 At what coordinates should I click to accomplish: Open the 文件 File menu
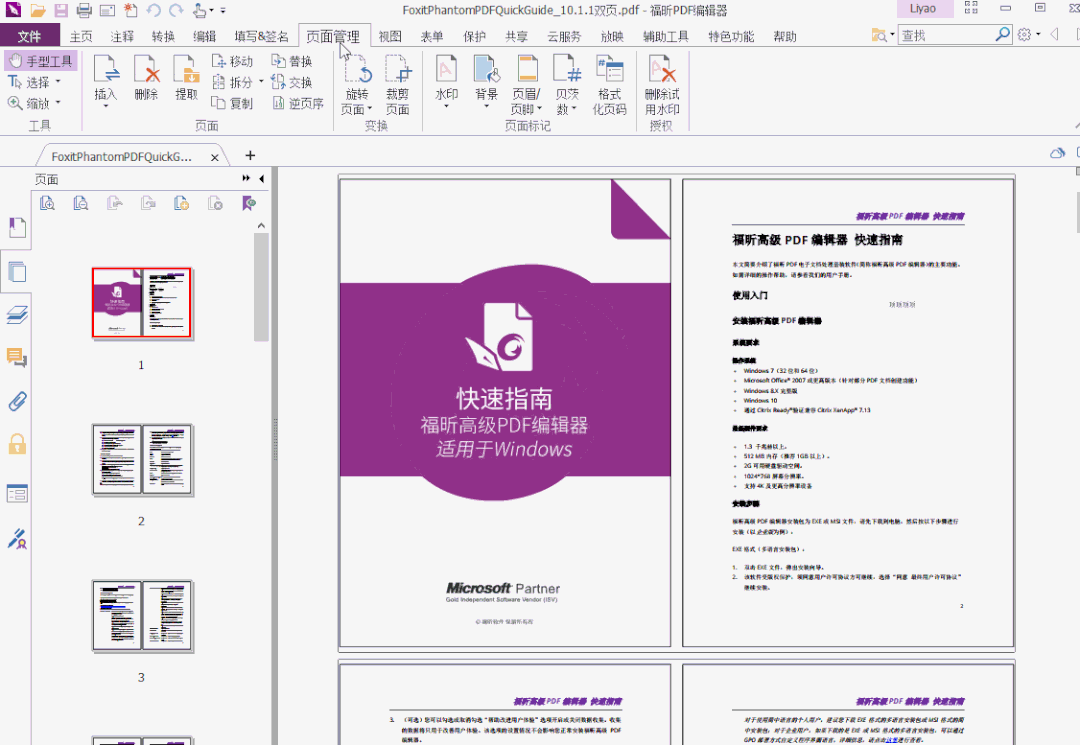coord(30,36)
